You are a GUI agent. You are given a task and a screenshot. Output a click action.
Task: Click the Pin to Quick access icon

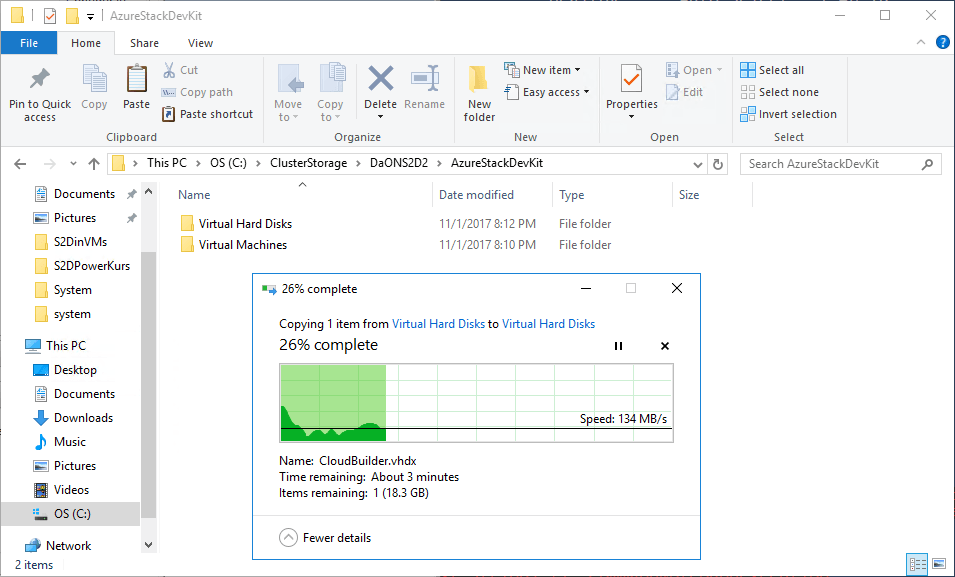pyautogui.click(x=40, y=80)
